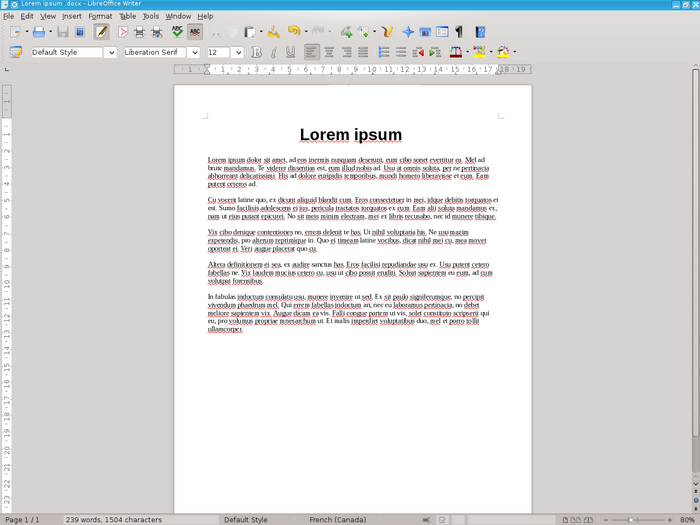The height and width of the screenshot is (525, 700).
Task: Open the Styles and Formatting window icon
Action: point(15,52)
